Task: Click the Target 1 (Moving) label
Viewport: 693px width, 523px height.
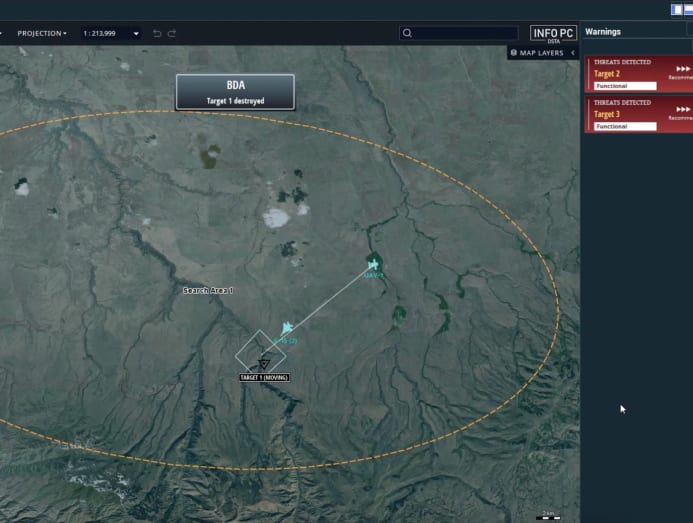Action: pyautogui.click(x=264, y=377)
